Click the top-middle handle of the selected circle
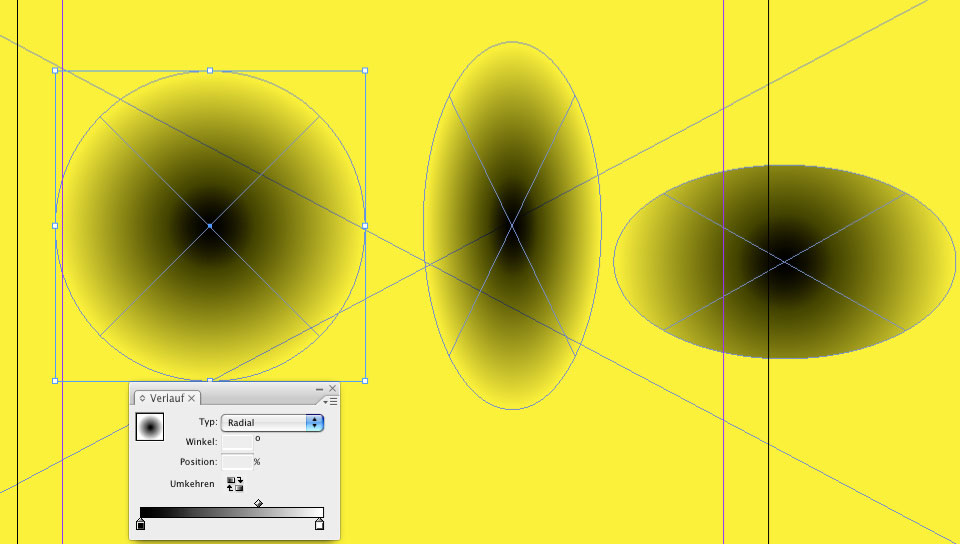Screen dimensions: 960x544 coord(210,70)
